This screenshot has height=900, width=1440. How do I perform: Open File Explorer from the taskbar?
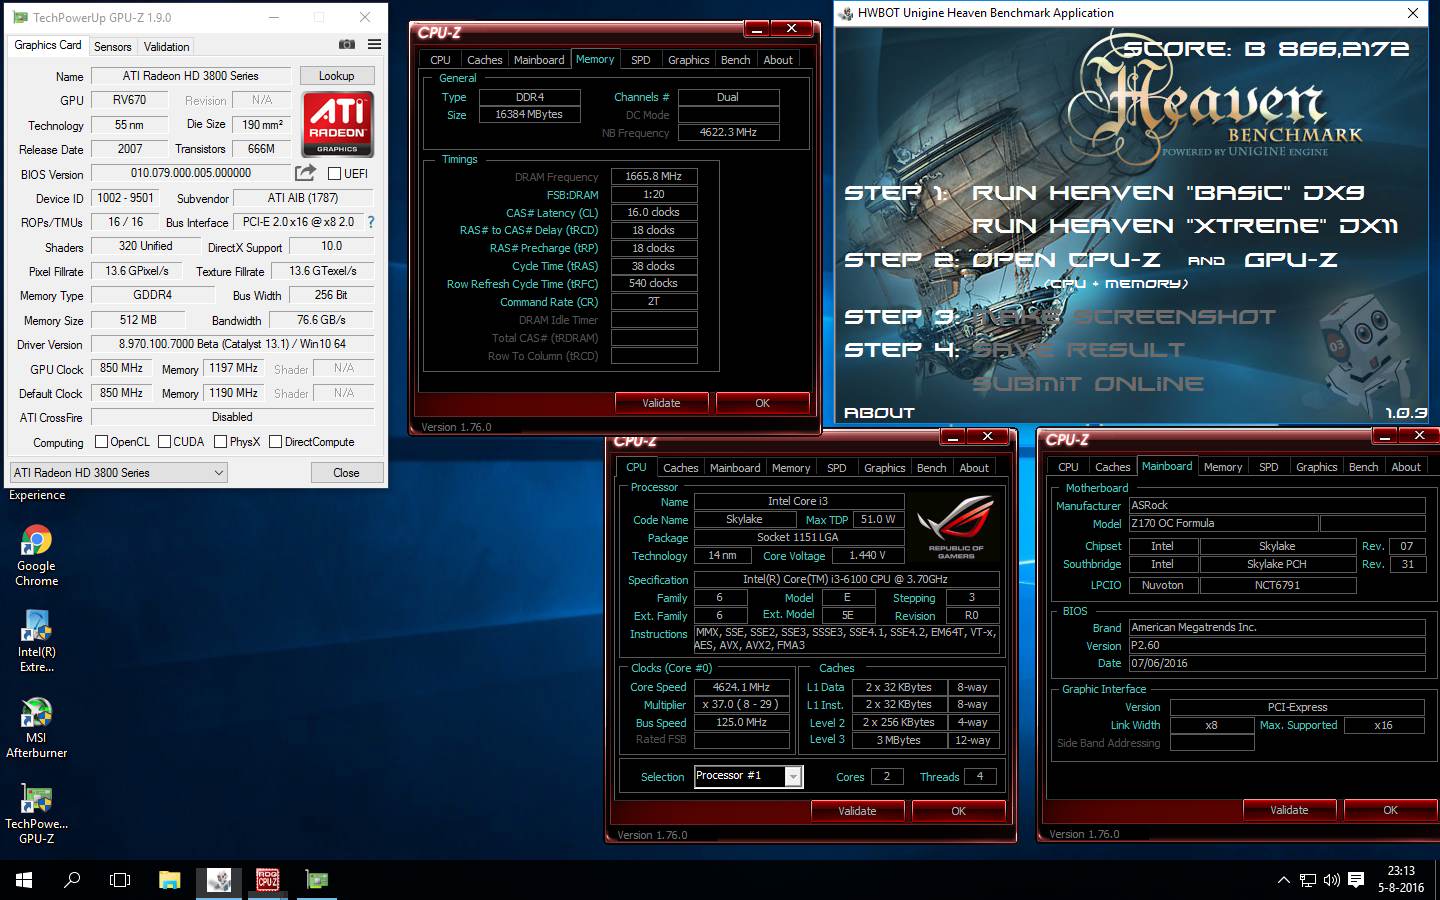tap(170, 880)
